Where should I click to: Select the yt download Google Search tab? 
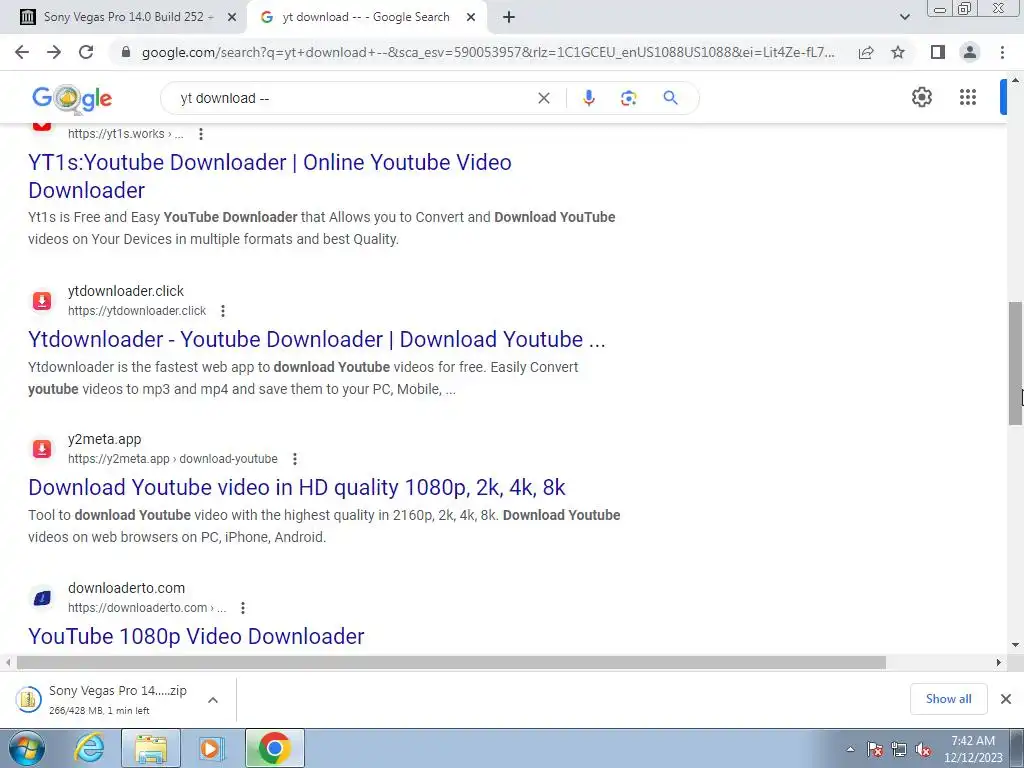pyautogui.click(x=366, y=17)
